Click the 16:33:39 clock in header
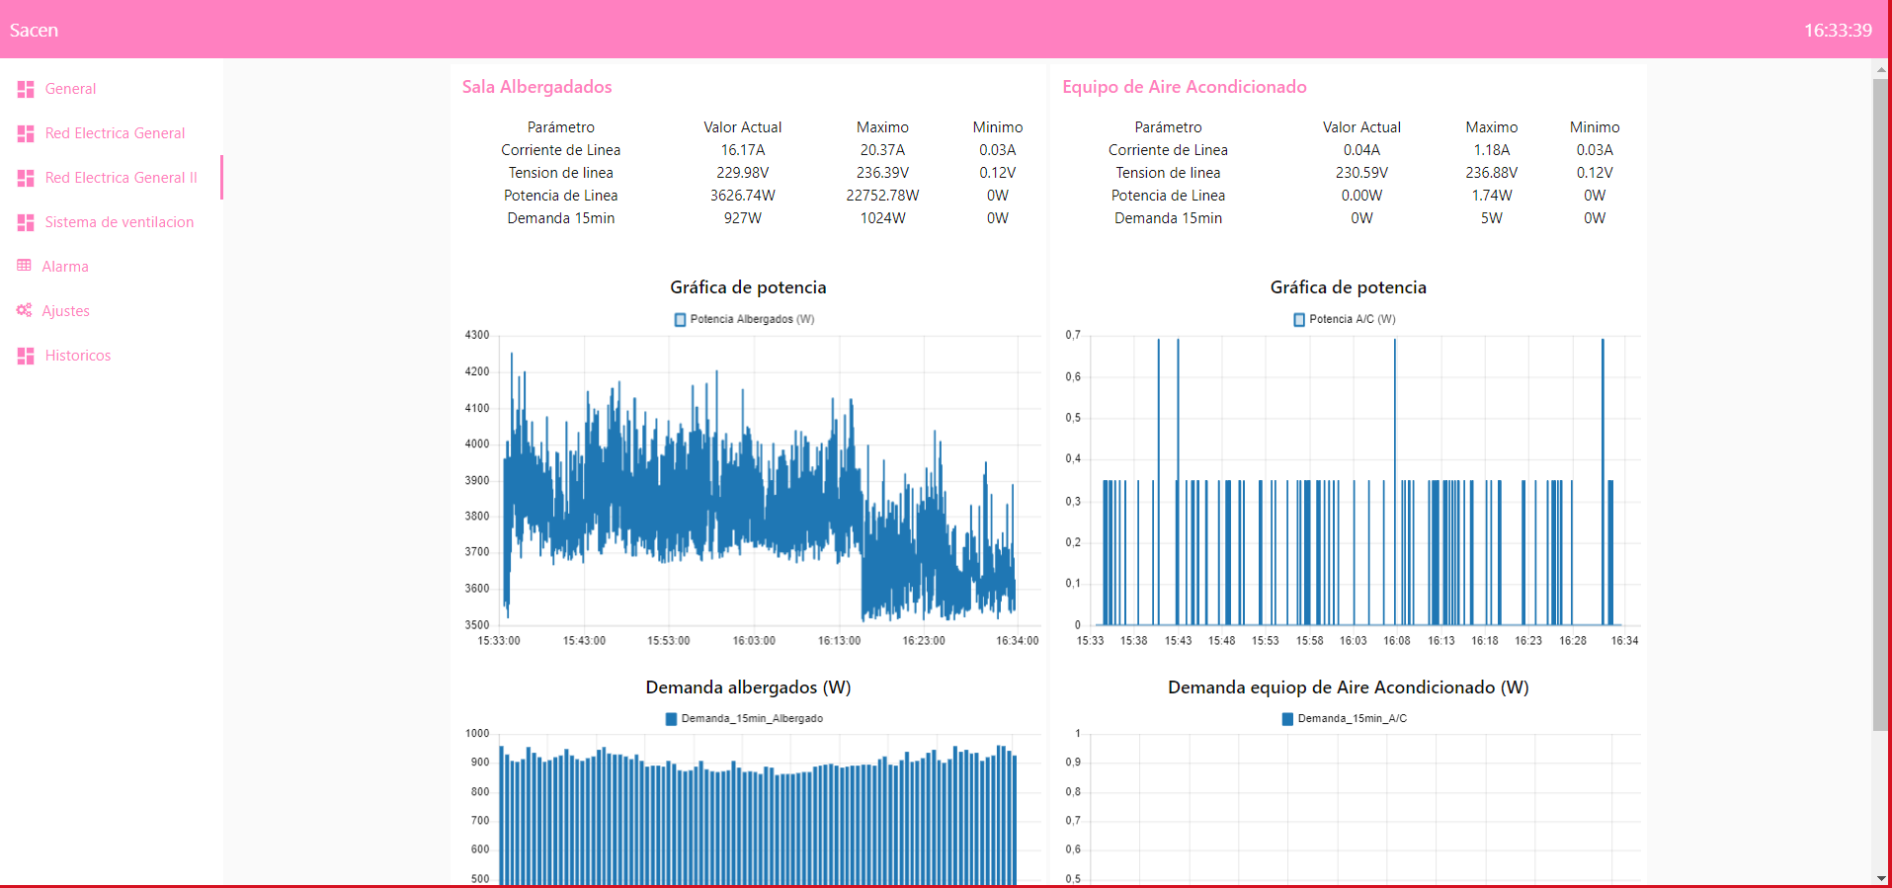 [1837, 30]
